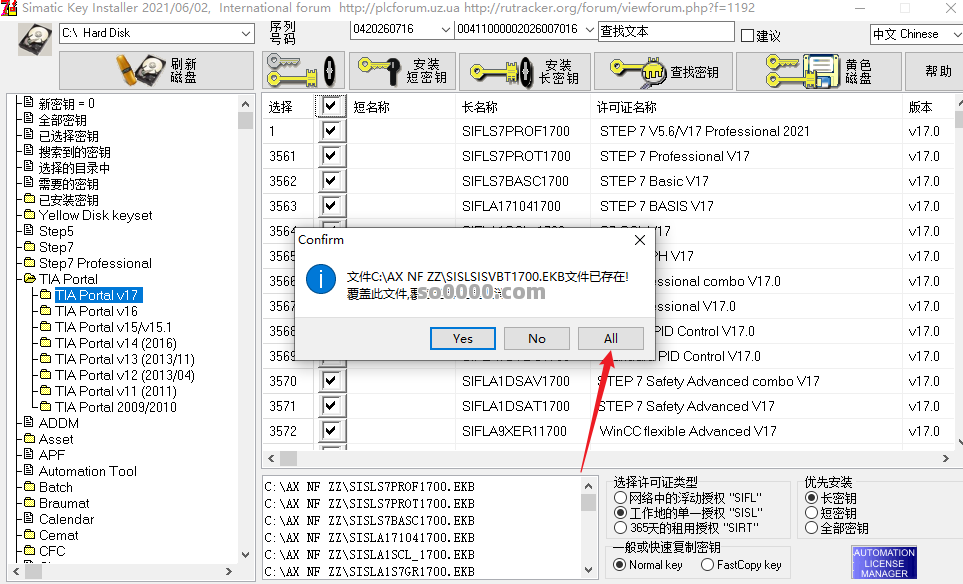The width and height of the screenshot is (963, 584).
Task: Open the Batch folder in tree
Action: [56, 487]
